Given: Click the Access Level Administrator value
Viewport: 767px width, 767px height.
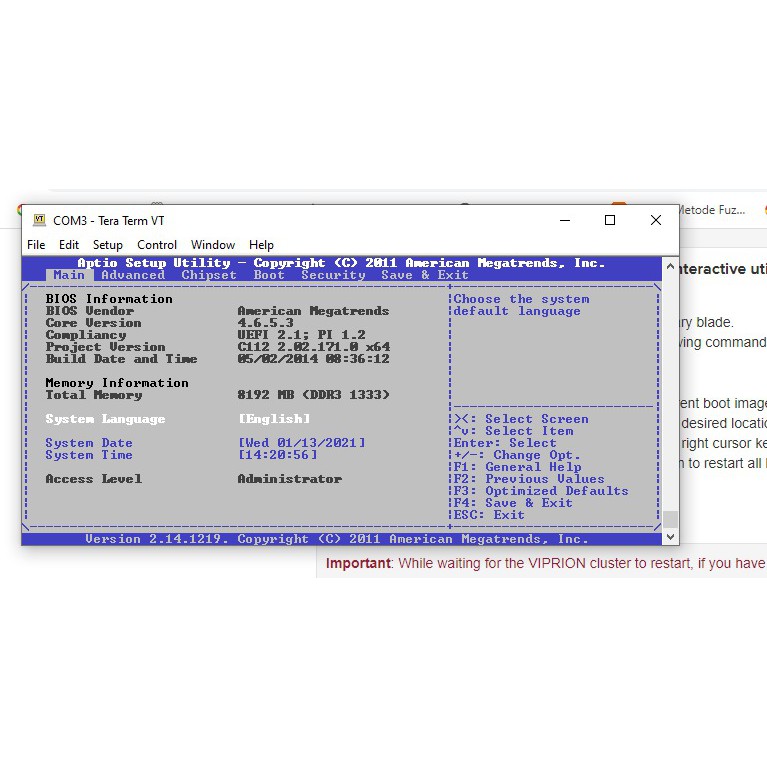Looking at the screenshot, I should pyautogui.click(x=290, y=479).
